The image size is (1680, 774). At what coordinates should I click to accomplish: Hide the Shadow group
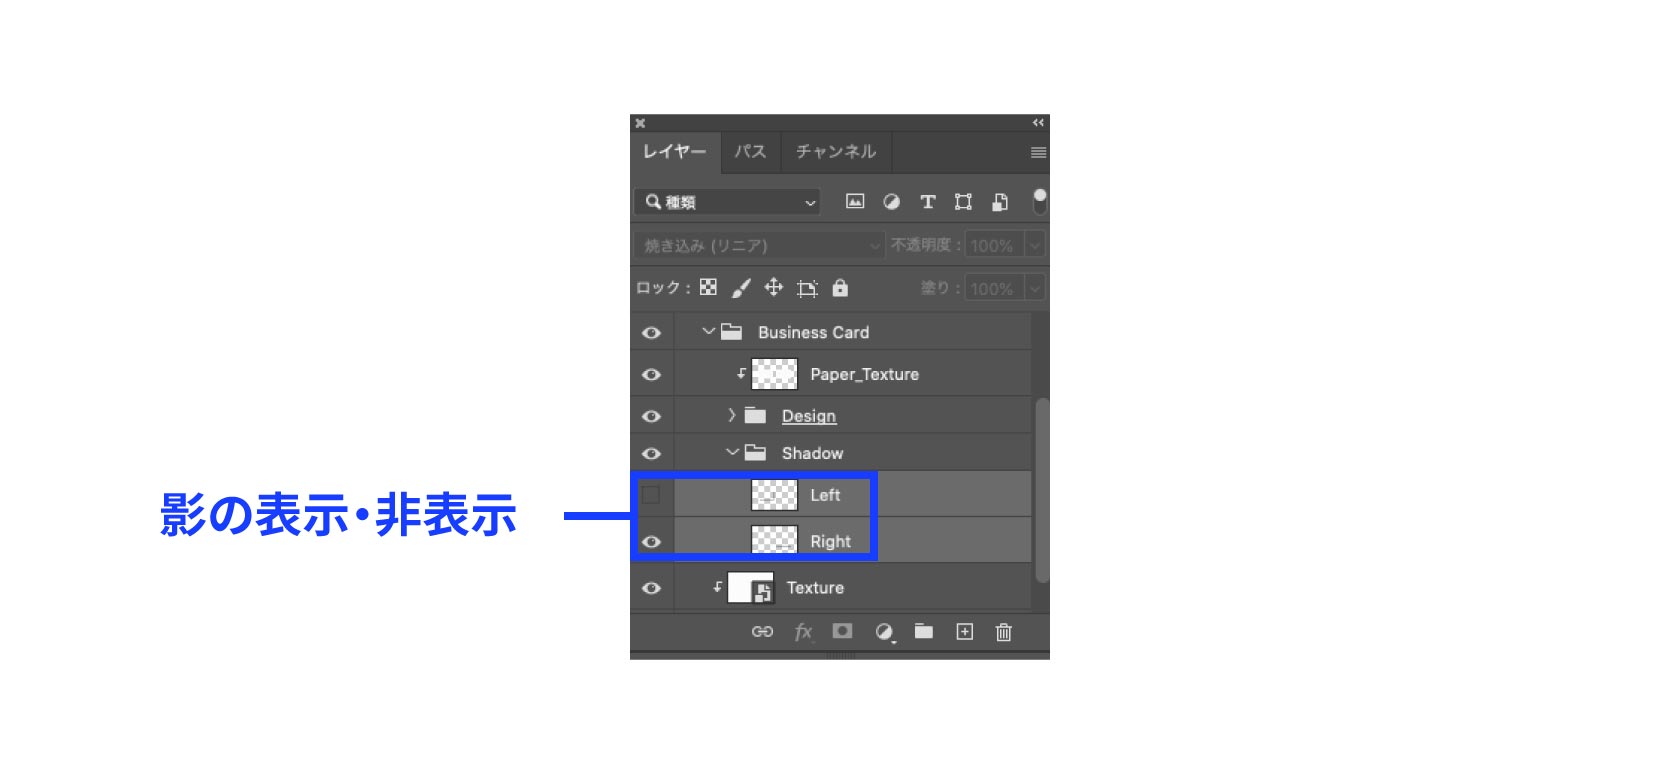pos(651,454)
